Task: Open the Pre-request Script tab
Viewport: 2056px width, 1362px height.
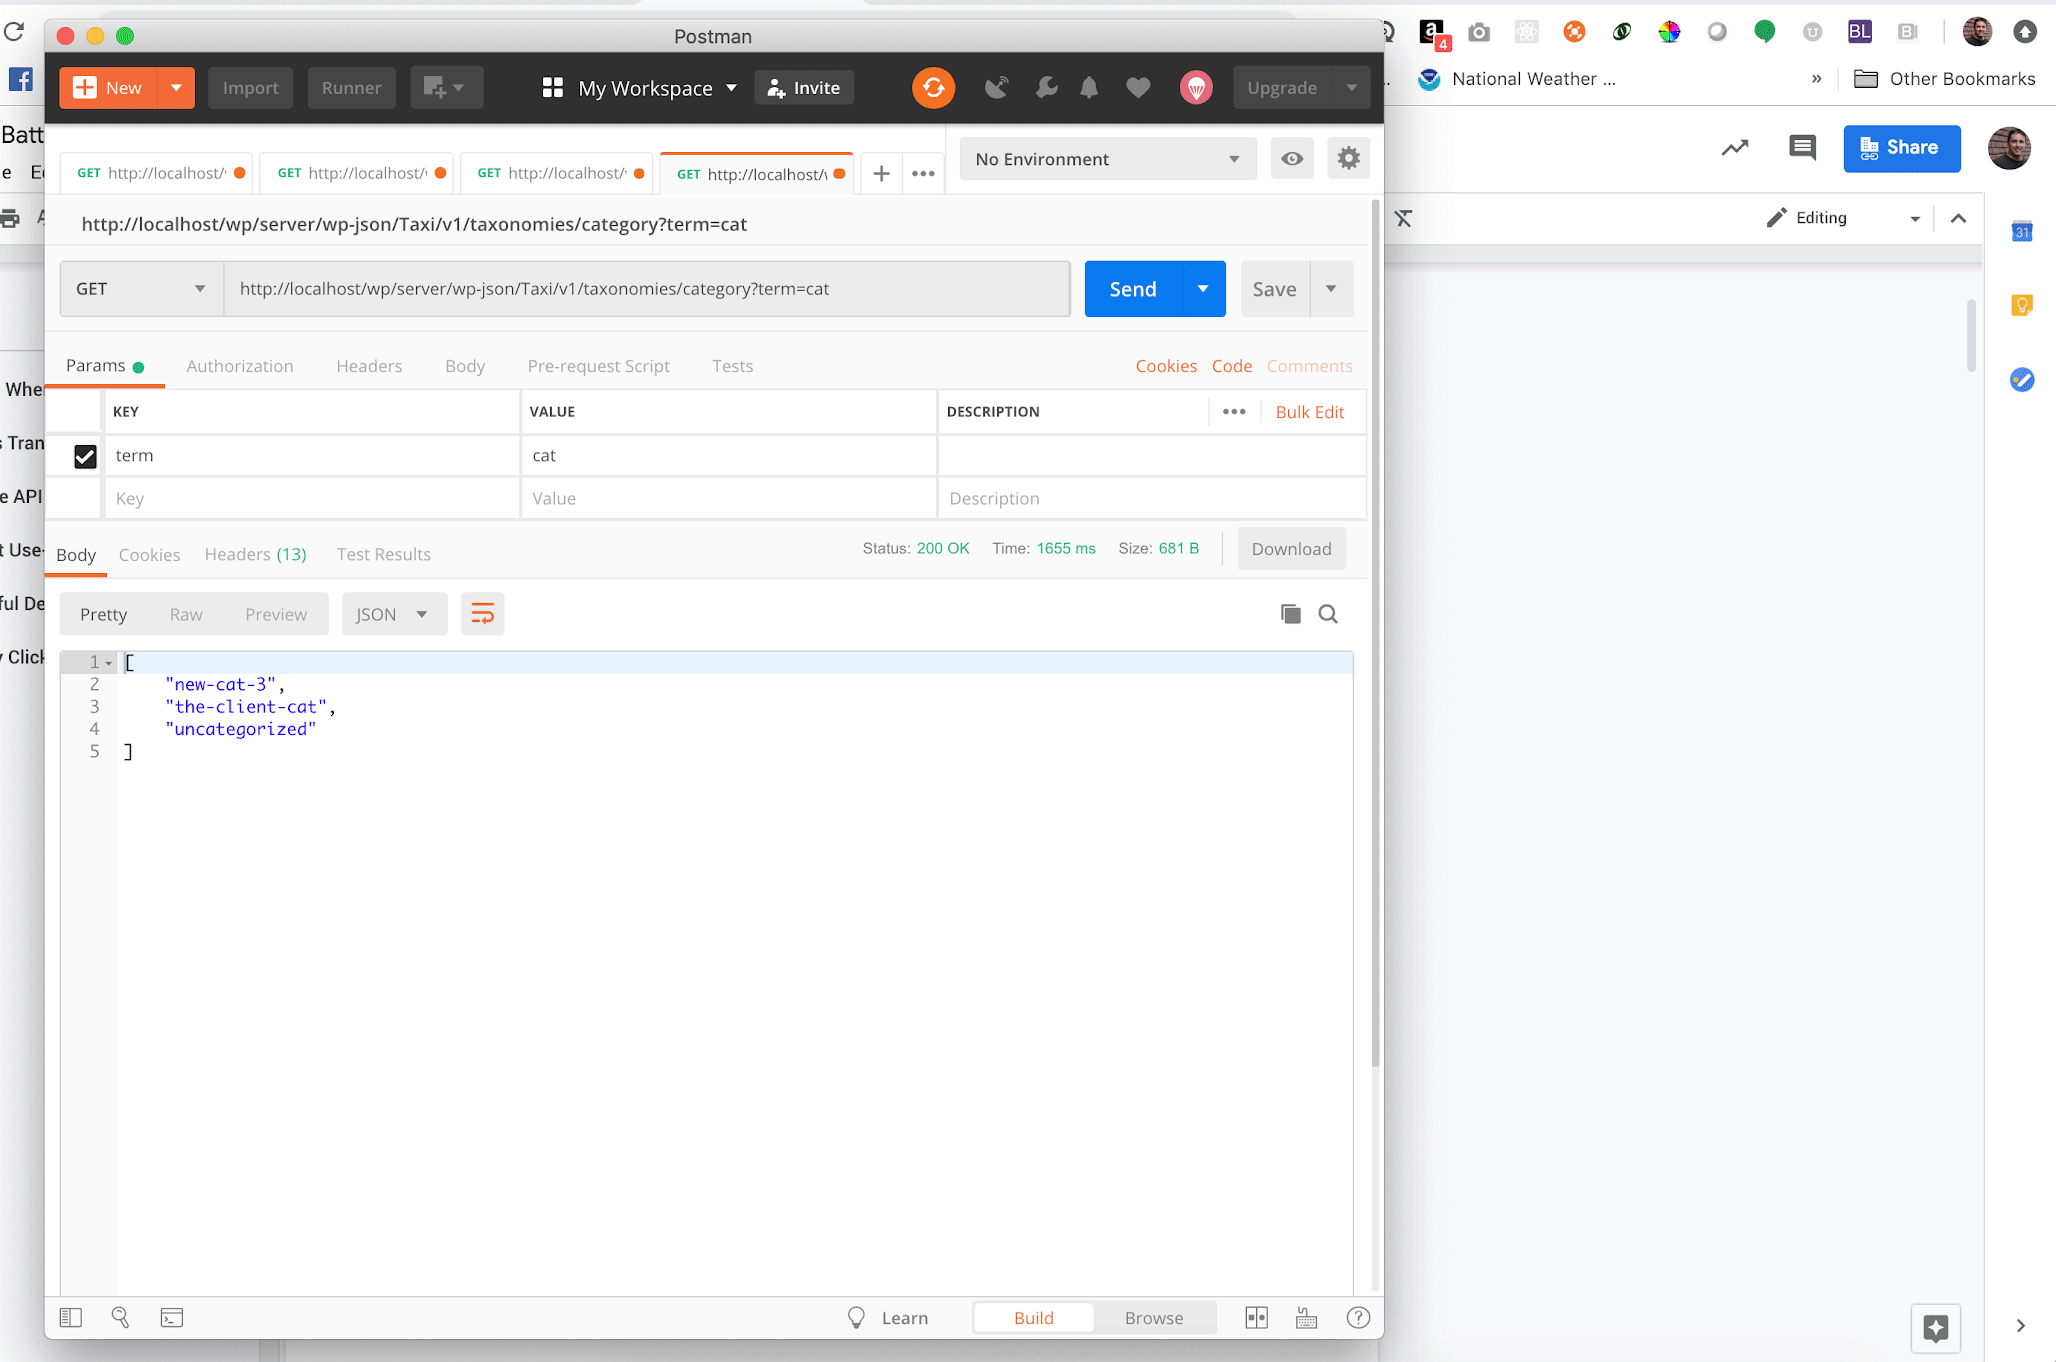Action: pyautogui.click(x=599, y=366)
